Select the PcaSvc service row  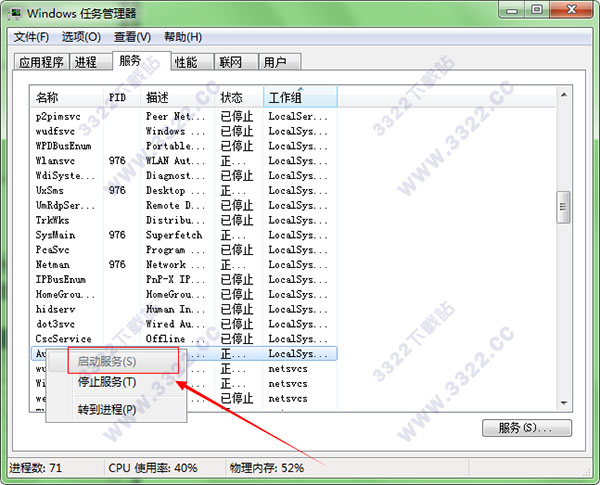tap(184, 250)
